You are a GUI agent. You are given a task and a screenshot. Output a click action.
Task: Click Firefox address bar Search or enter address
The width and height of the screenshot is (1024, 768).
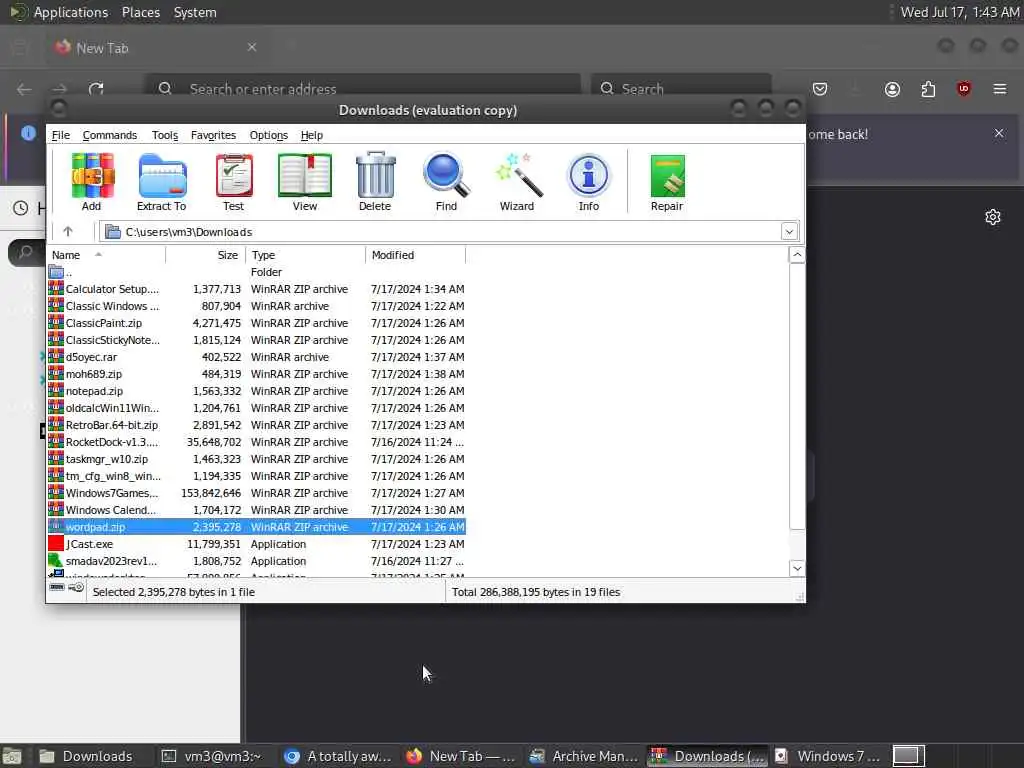point(362,89)
